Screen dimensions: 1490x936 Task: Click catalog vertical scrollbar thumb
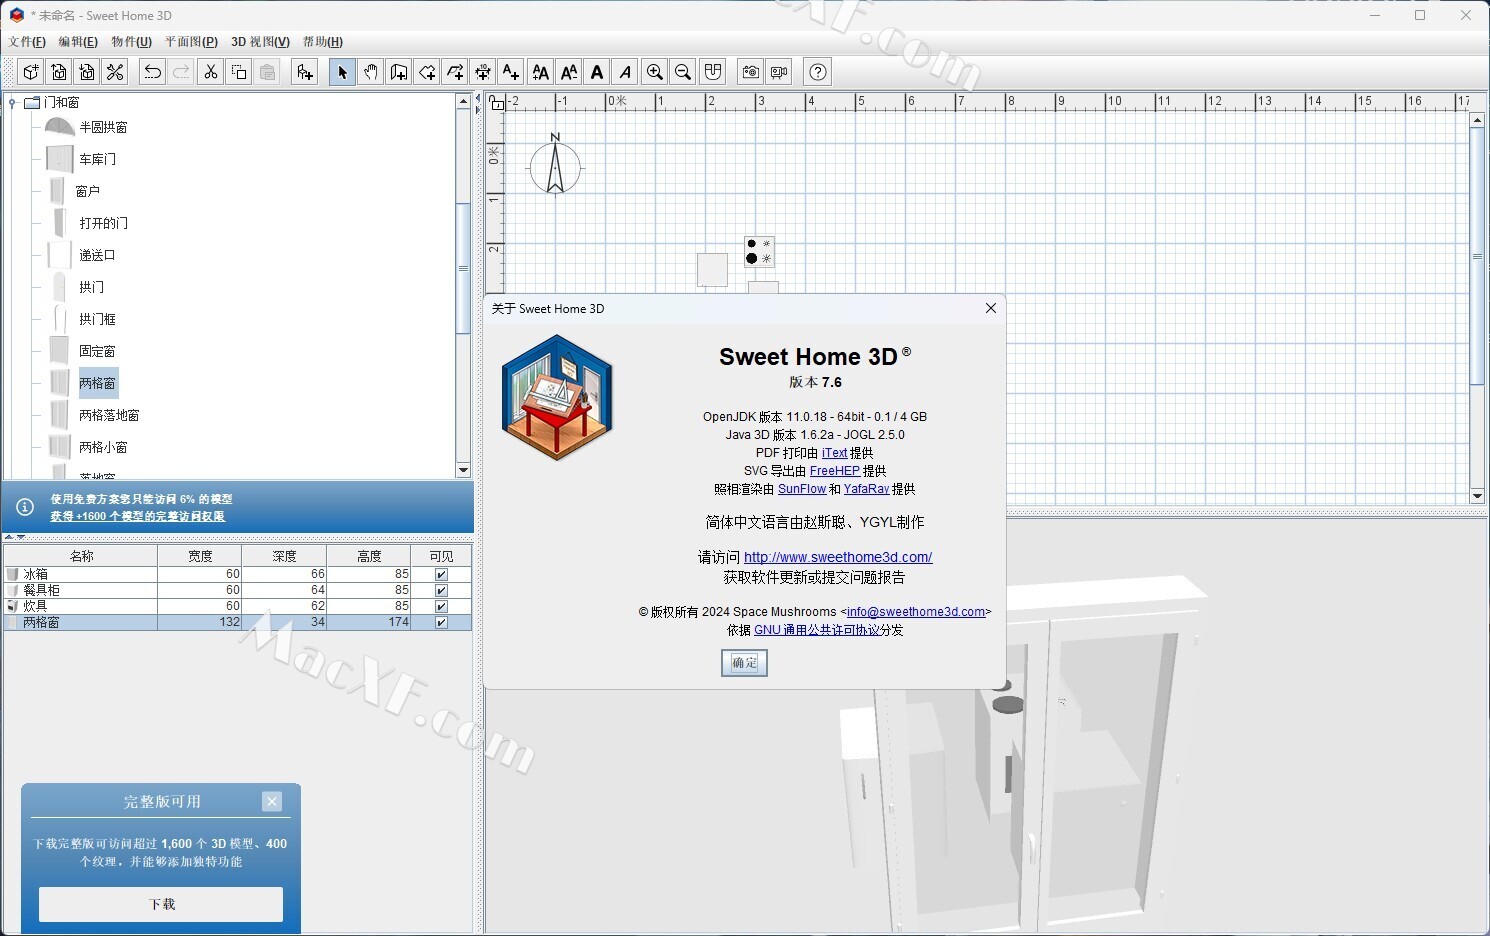[463, 268]
